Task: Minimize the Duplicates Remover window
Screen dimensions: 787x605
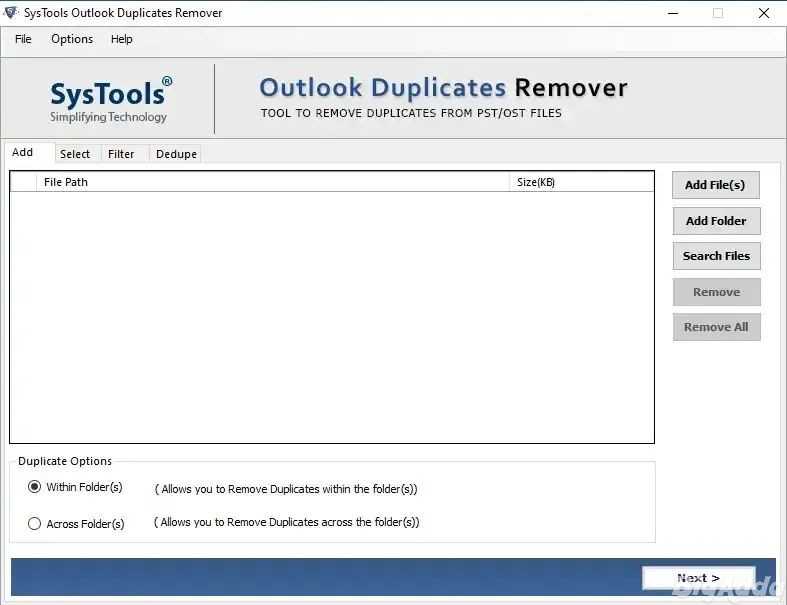Action: tap(673, 13)
